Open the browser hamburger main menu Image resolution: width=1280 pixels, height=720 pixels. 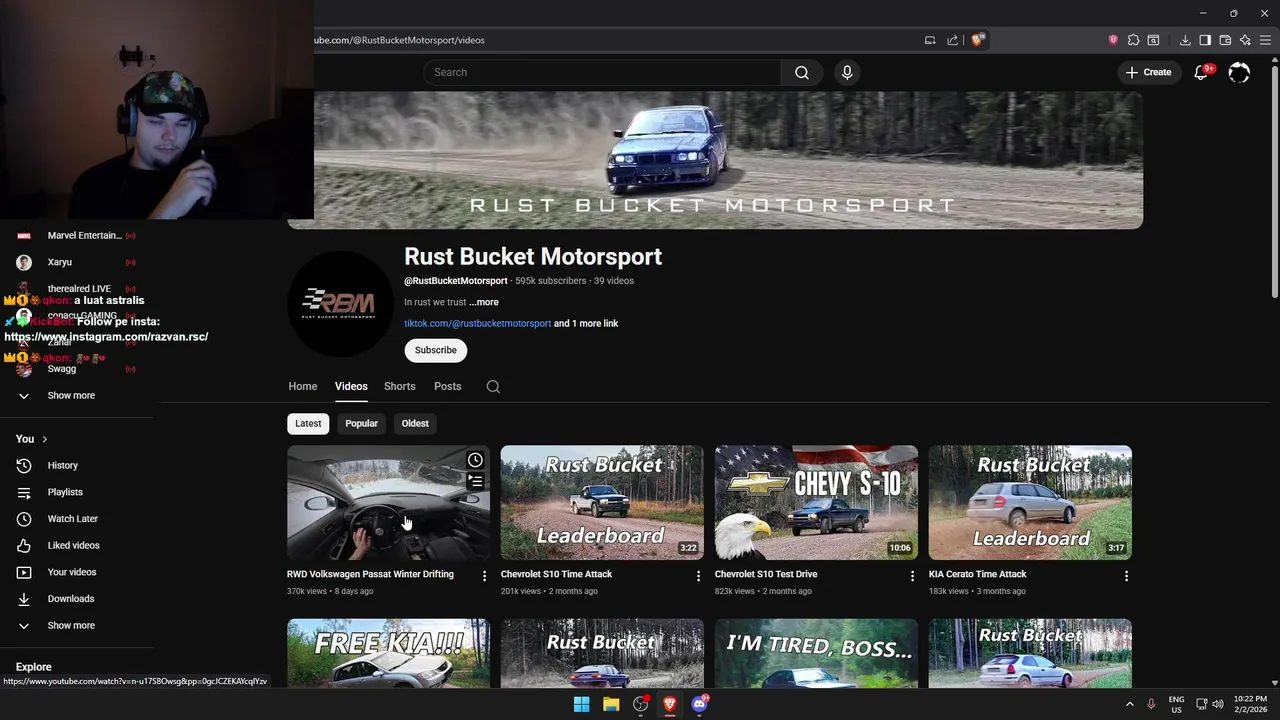tap(1265, 40)
